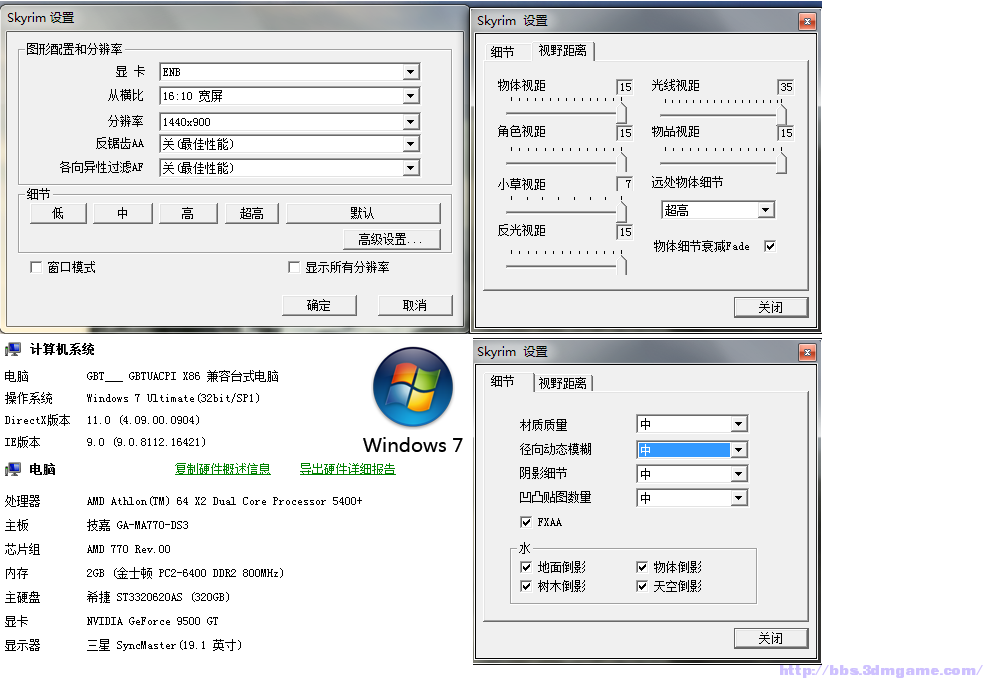Image resolution: width=986 pixels, height=683 pixels.
Task: Click the chipset text "AMD 770 Rev.00"
Action: click(128, 549)
